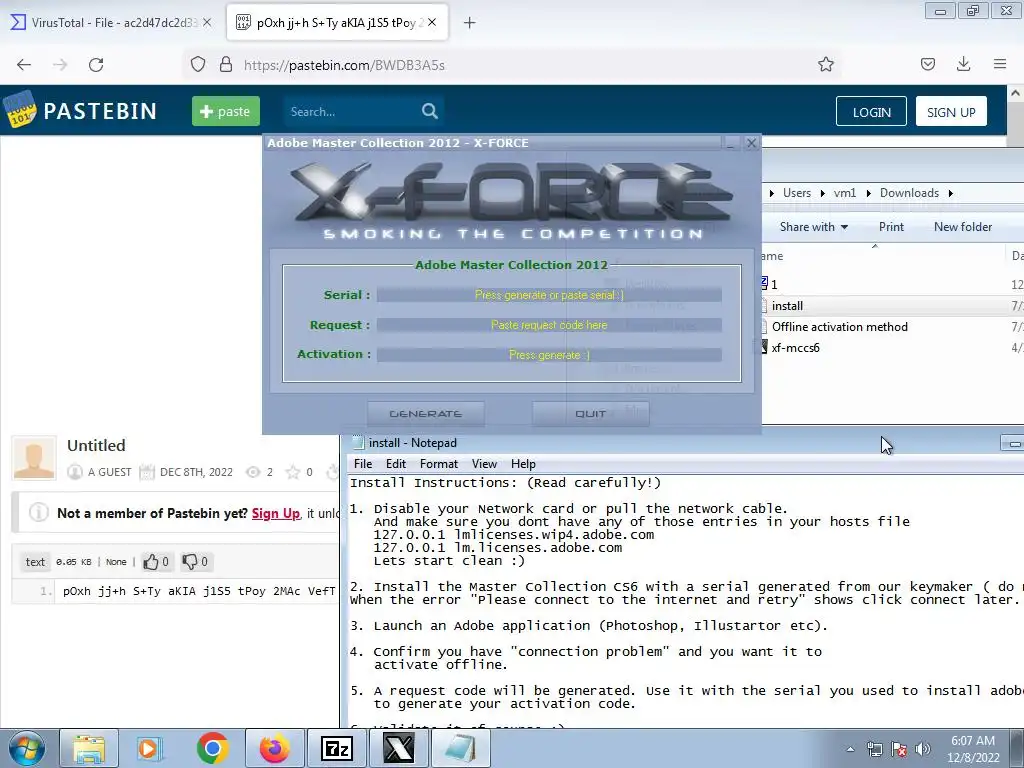This screenshot has height=768, width=1024.
Task: Open Windows Explorer from the taskbar
Action: pyautogui.click(x=89, y=748)
